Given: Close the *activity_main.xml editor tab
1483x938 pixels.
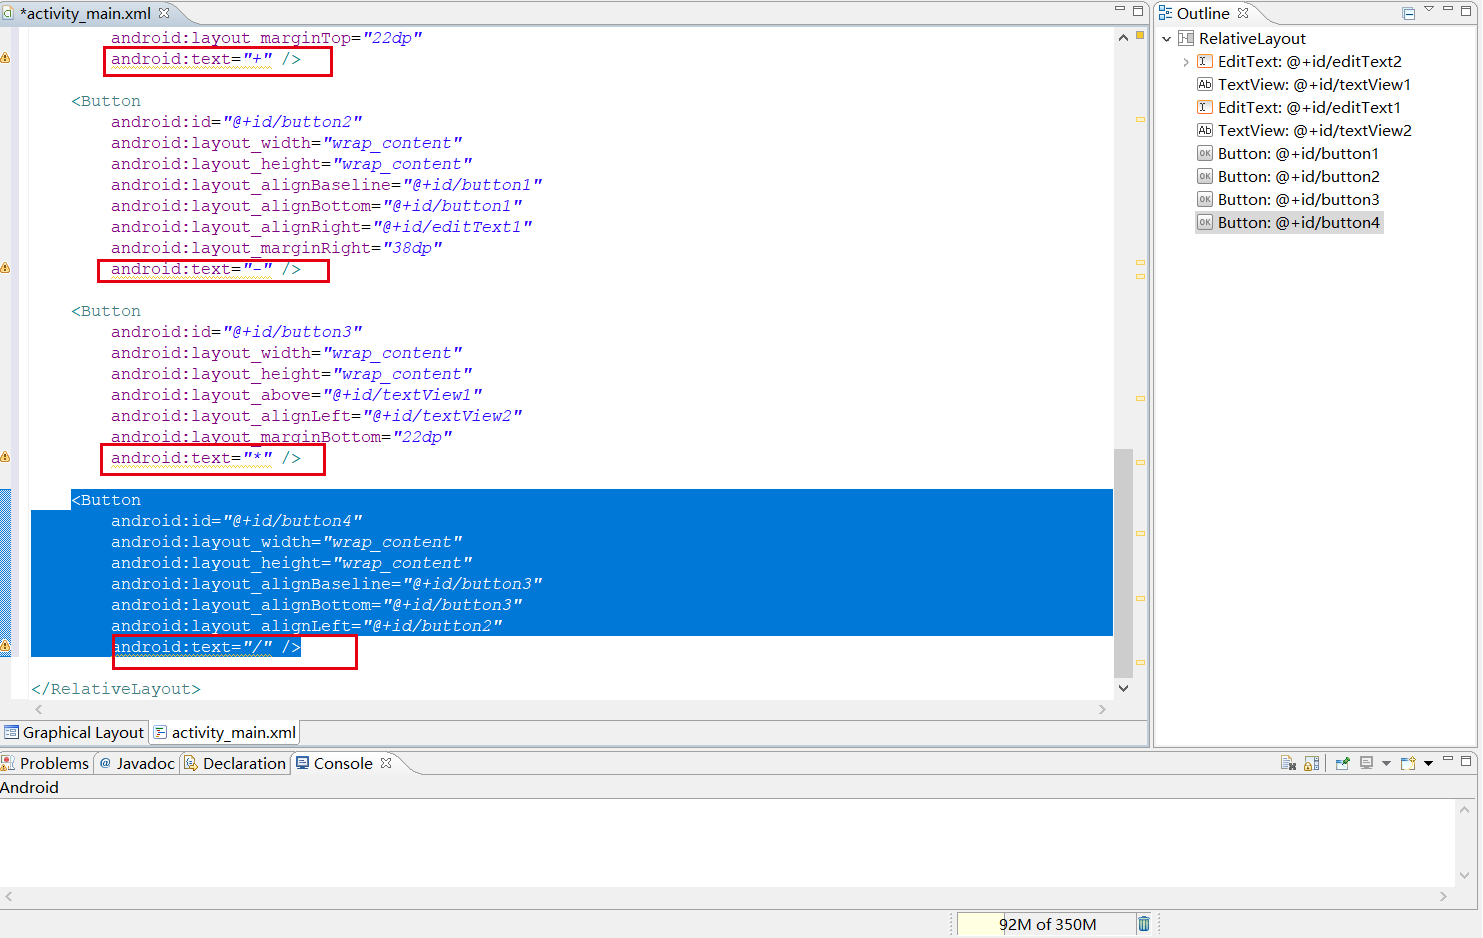Looking at the screenshot, I should point(164,13).
